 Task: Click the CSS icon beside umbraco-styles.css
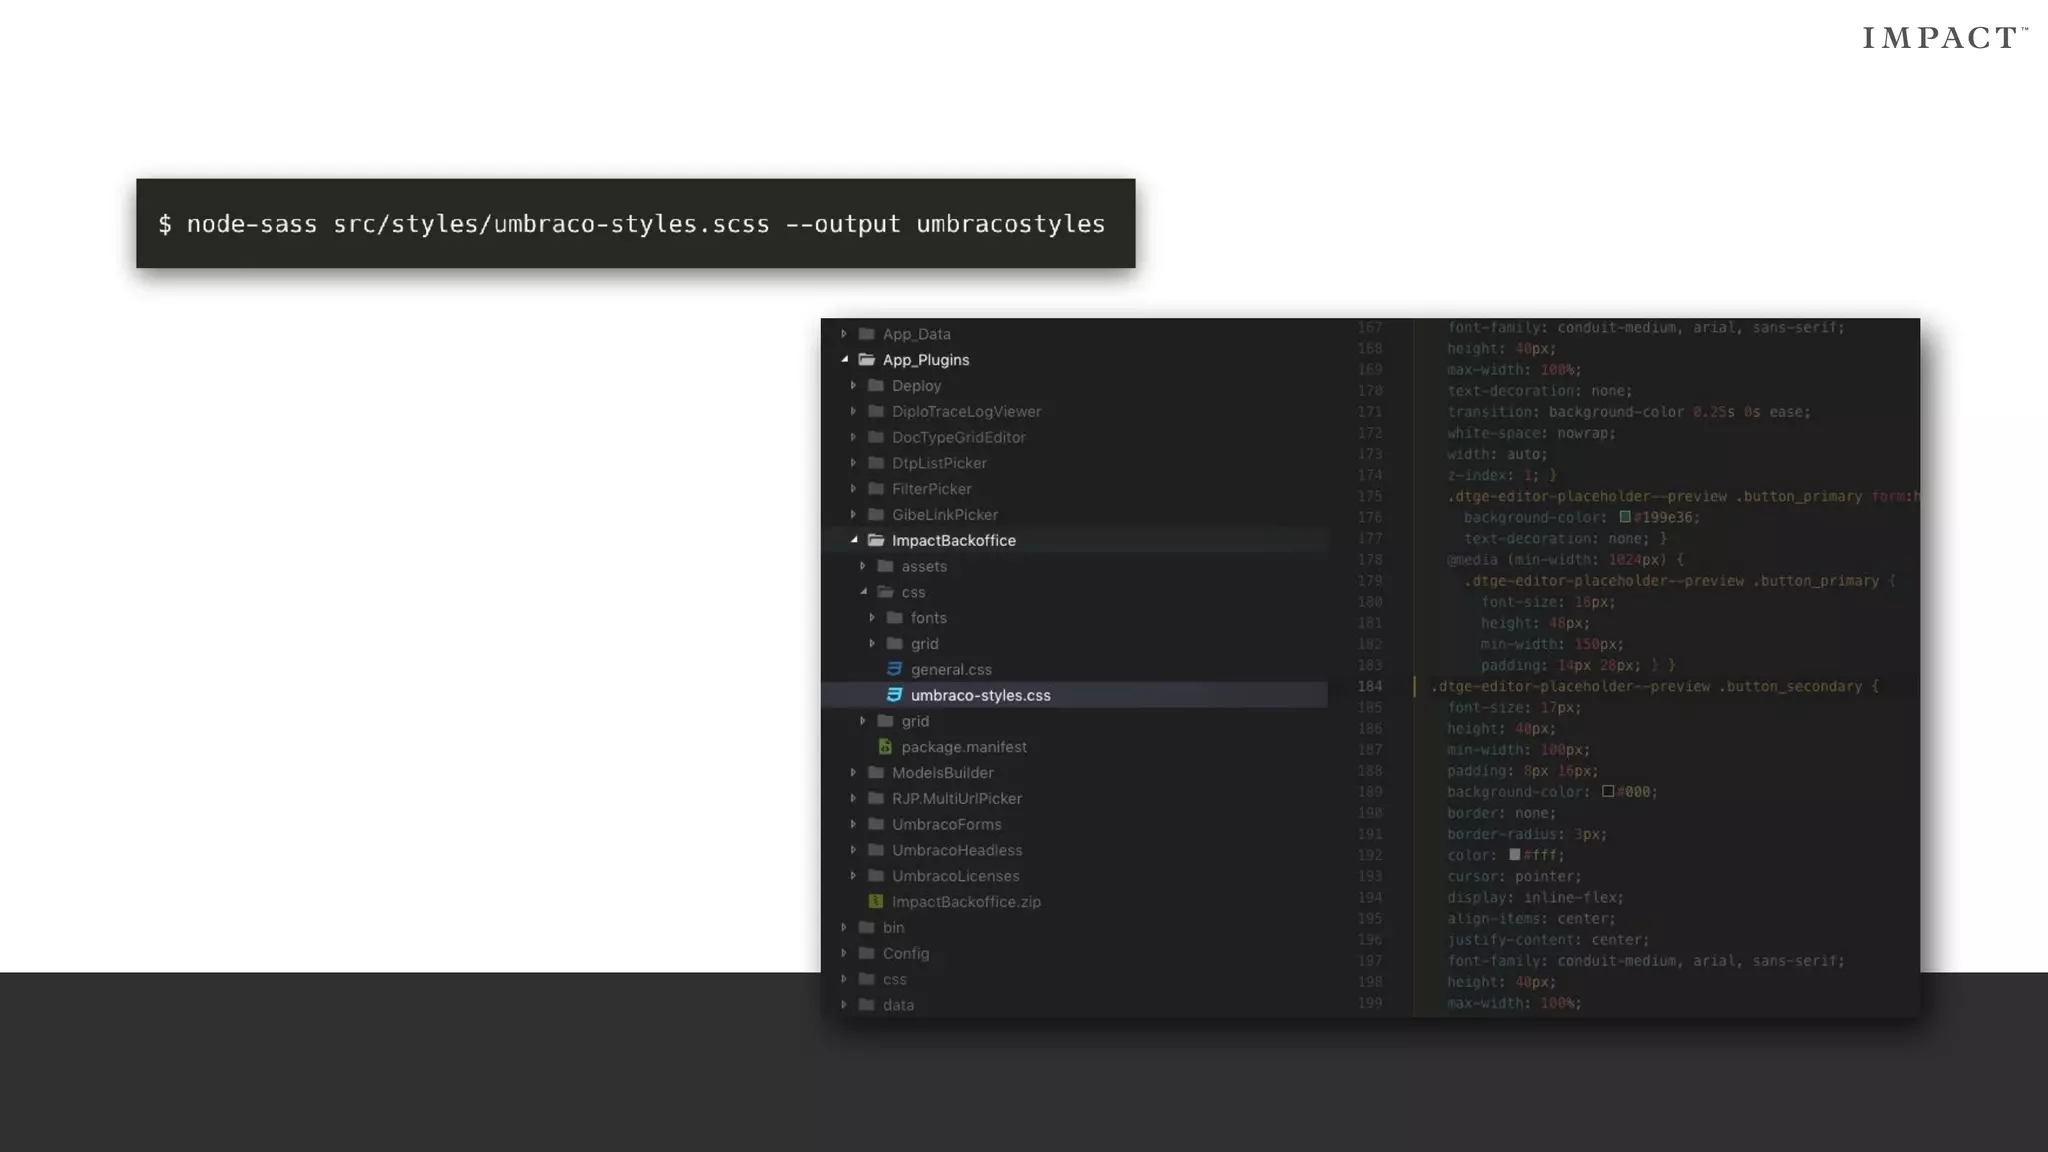click(894, 695)
